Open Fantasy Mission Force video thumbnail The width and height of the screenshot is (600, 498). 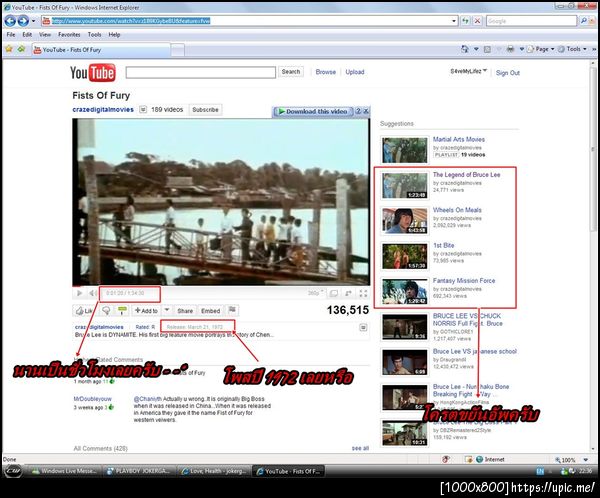tap(404, 291)
